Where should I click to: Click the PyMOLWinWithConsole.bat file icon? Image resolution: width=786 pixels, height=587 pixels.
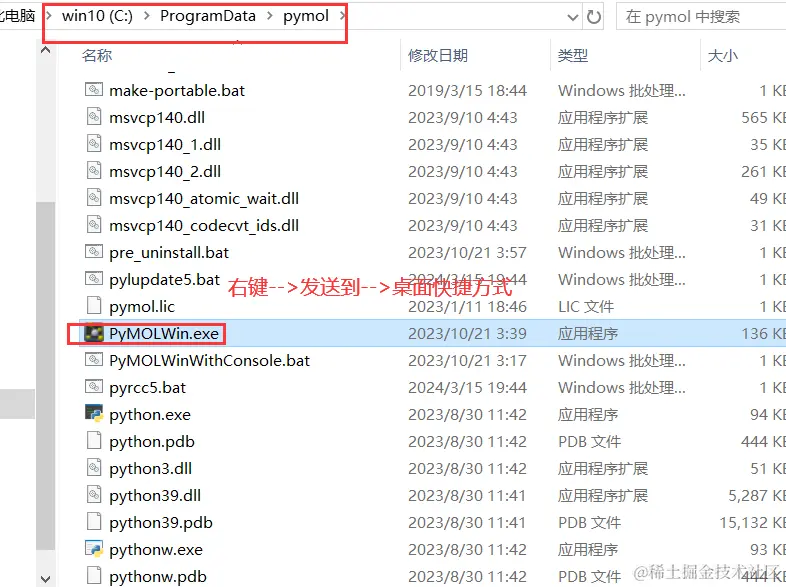tap(94, 360)
